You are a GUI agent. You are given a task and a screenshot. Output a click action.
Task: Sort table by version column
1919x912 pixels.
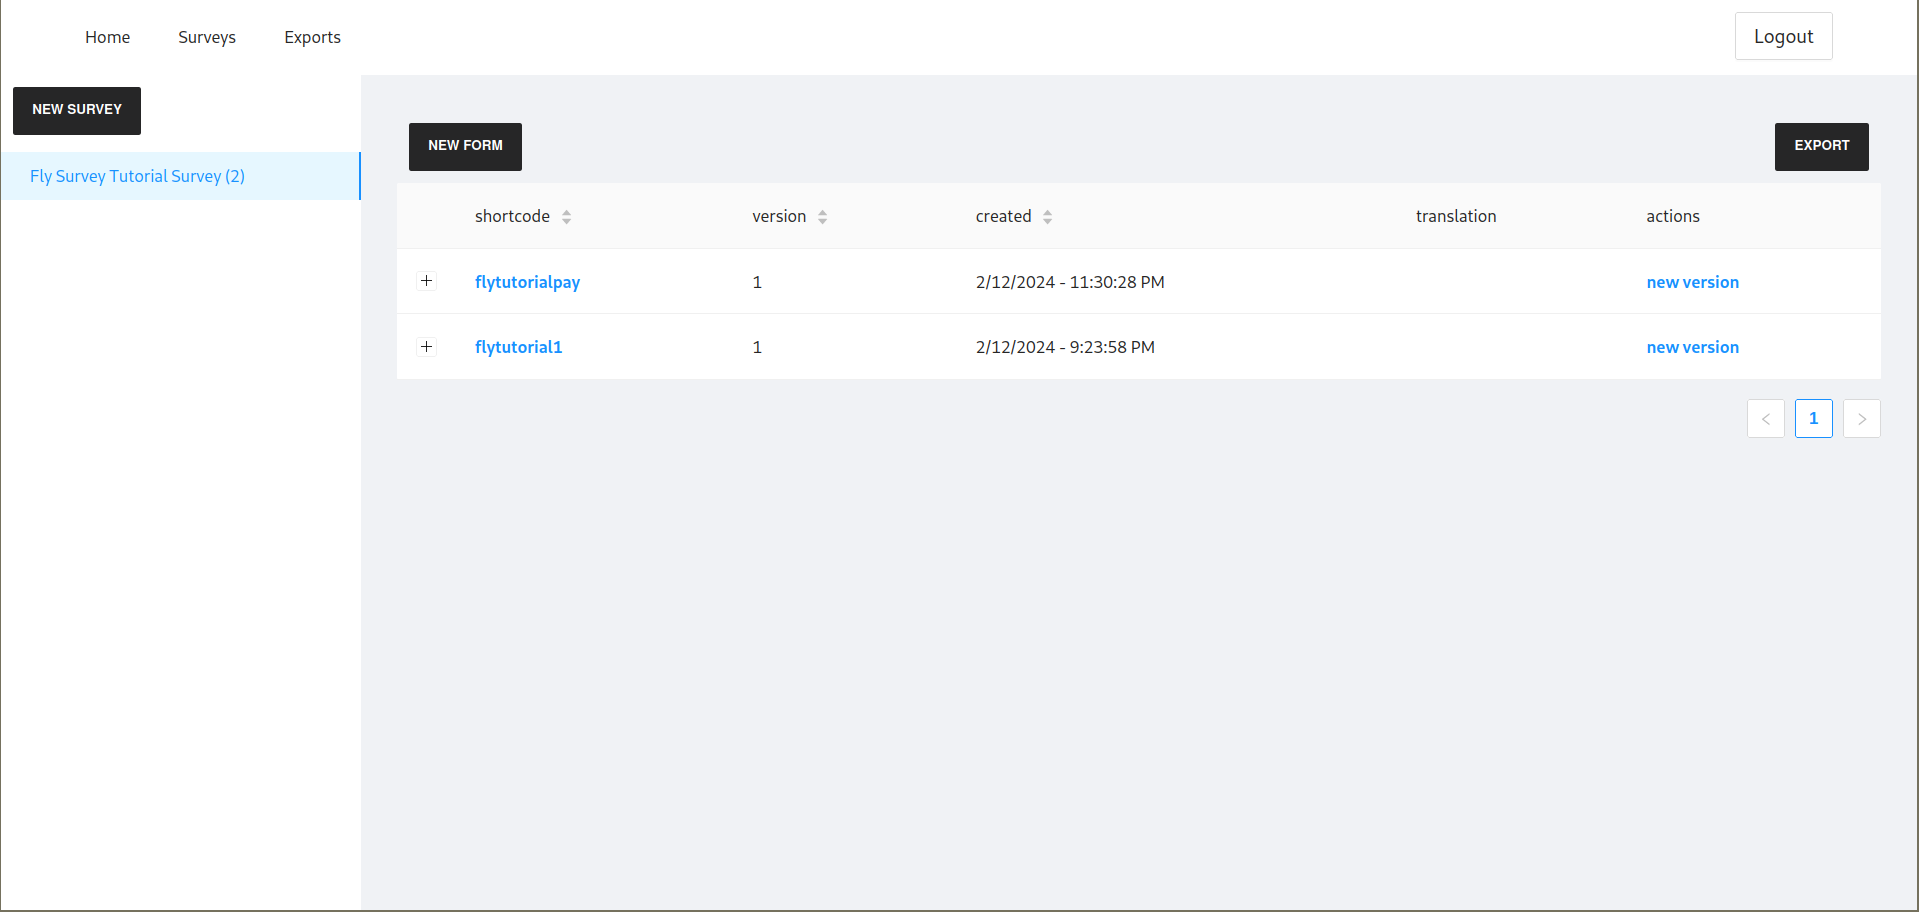(822, 217)
